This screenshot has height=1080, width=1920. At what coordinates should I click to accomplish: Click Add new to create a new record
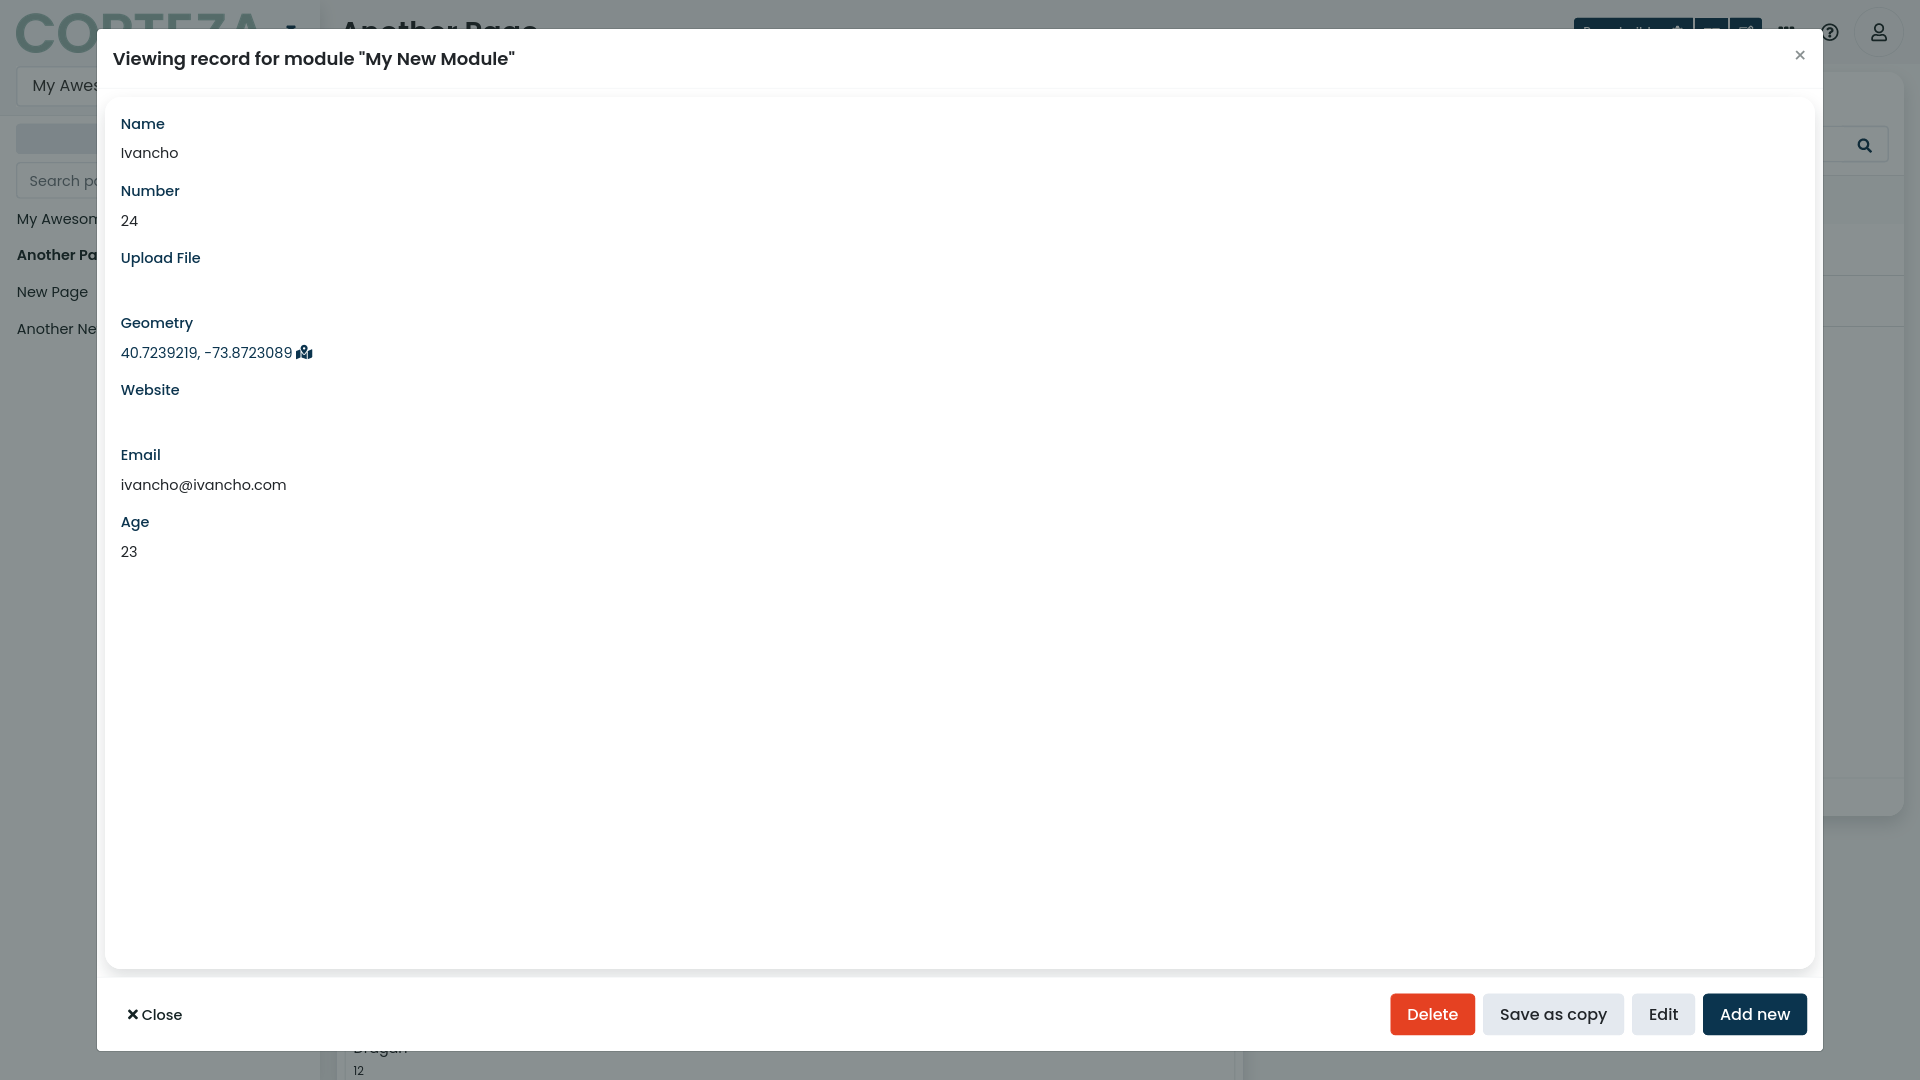point(1754,1014)
